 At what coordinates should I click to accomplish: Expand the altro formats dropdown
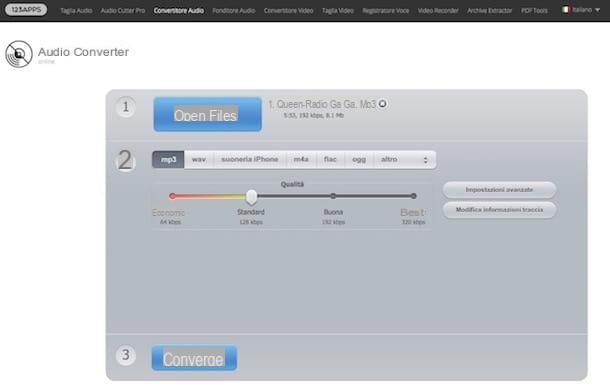405,160
